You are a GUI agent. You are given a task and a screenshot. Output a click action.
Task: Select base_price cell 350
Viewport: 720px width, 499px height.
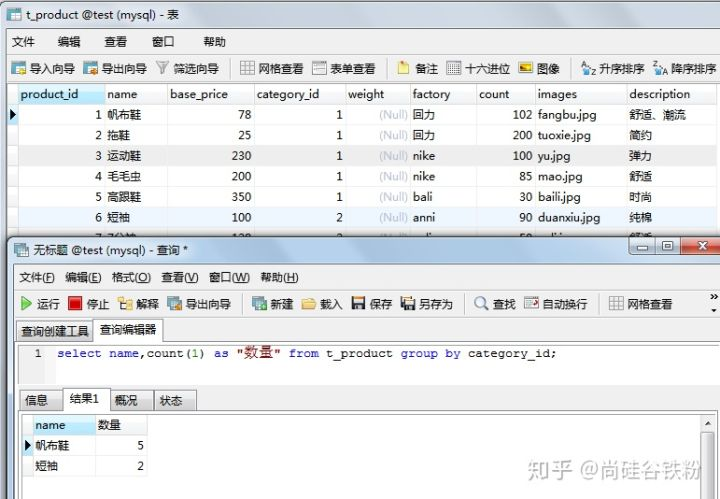[211, 196]
